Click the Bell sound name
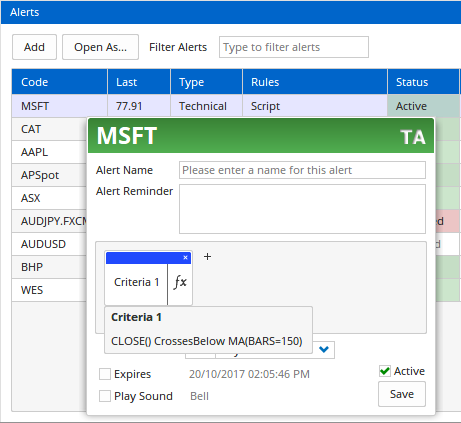 tap(199, 396)
